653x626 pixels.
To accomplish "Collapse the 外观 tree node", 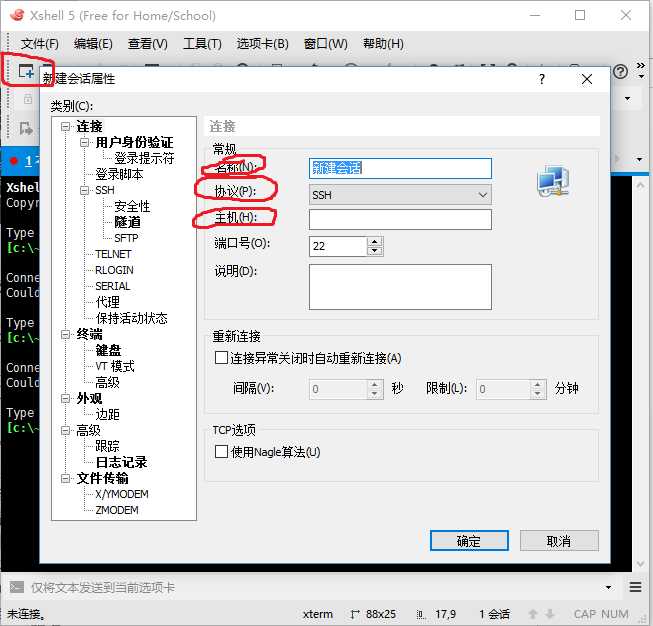I will pos(65,398).
